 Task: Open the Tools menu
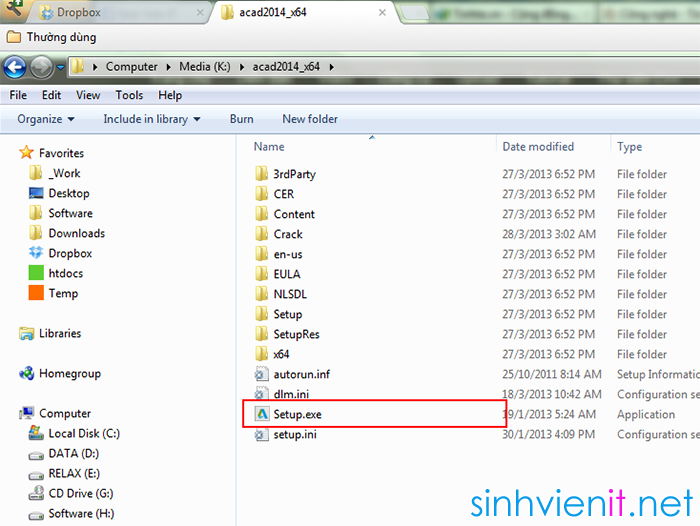tap(129, 95)
